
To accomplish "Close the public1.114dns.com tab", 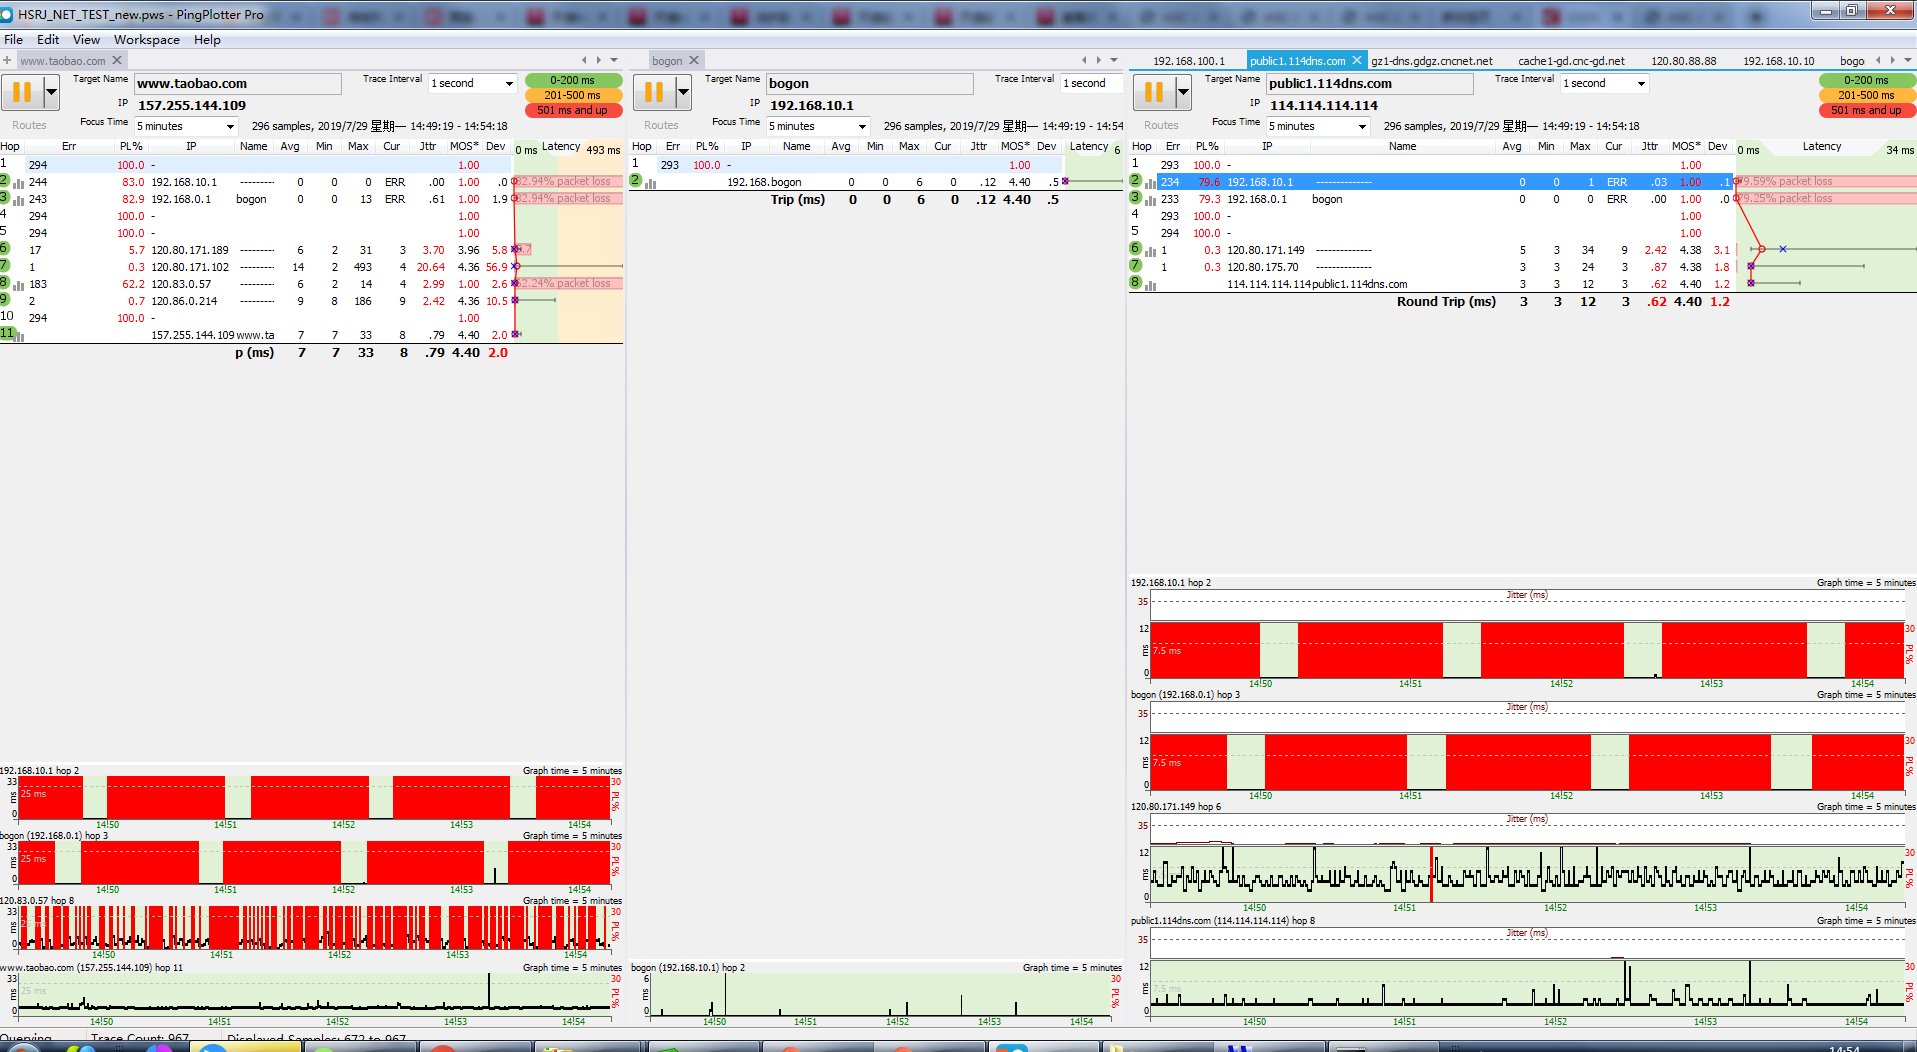I will pyautogui.click(x=1357, y=60).
